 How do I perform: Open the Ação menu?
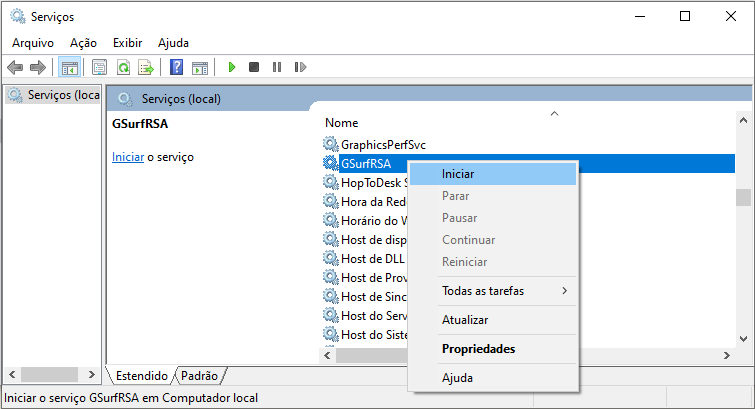coord(83,43)
